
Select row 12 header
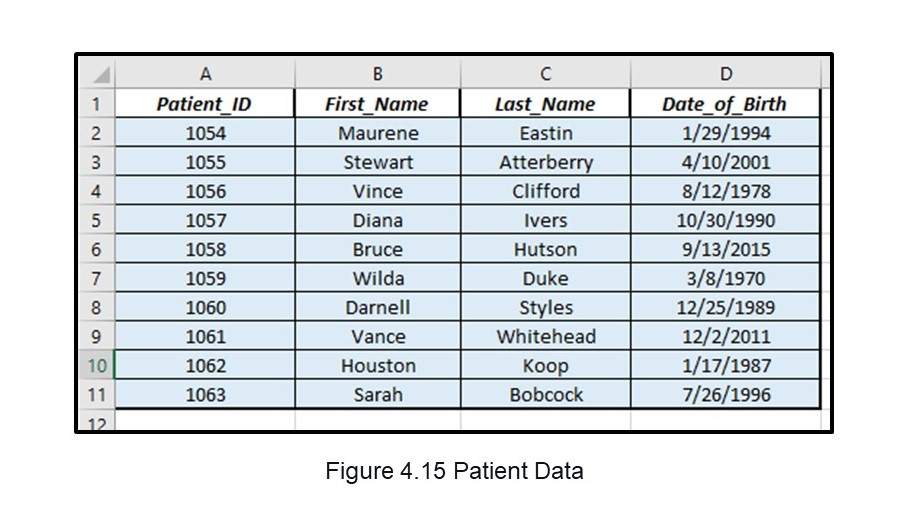[97, 423]
